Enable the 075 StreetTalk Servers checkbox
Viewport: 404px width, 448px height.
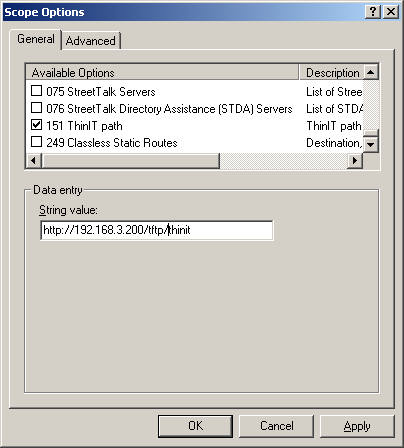point(36,91)
